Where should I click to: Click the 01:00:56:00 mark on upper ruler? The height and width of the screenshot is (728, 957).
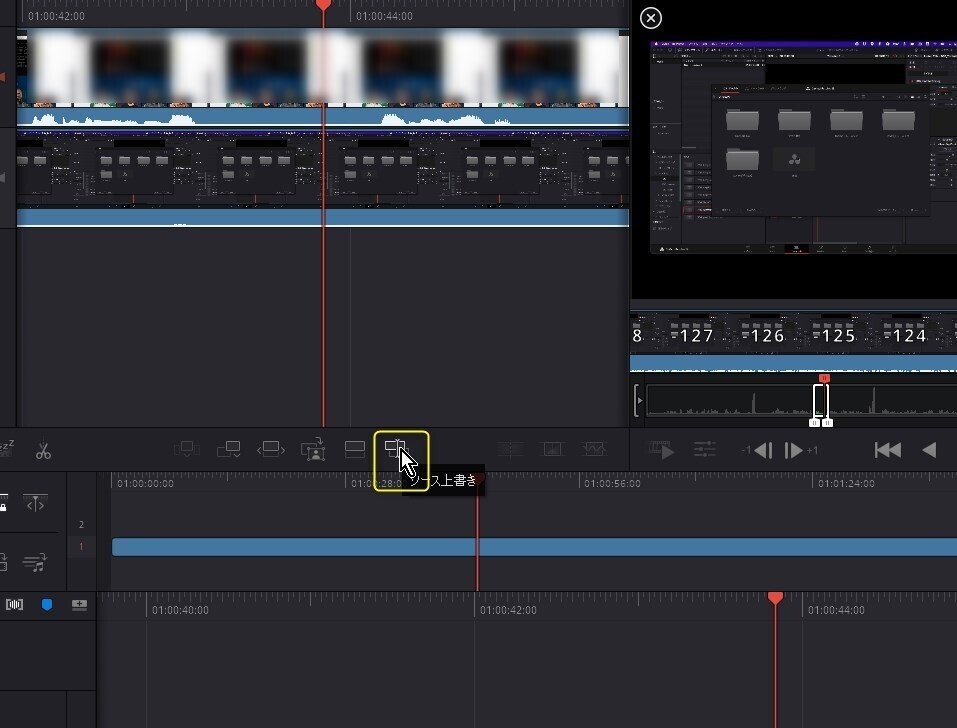click(x=612, y=483)
